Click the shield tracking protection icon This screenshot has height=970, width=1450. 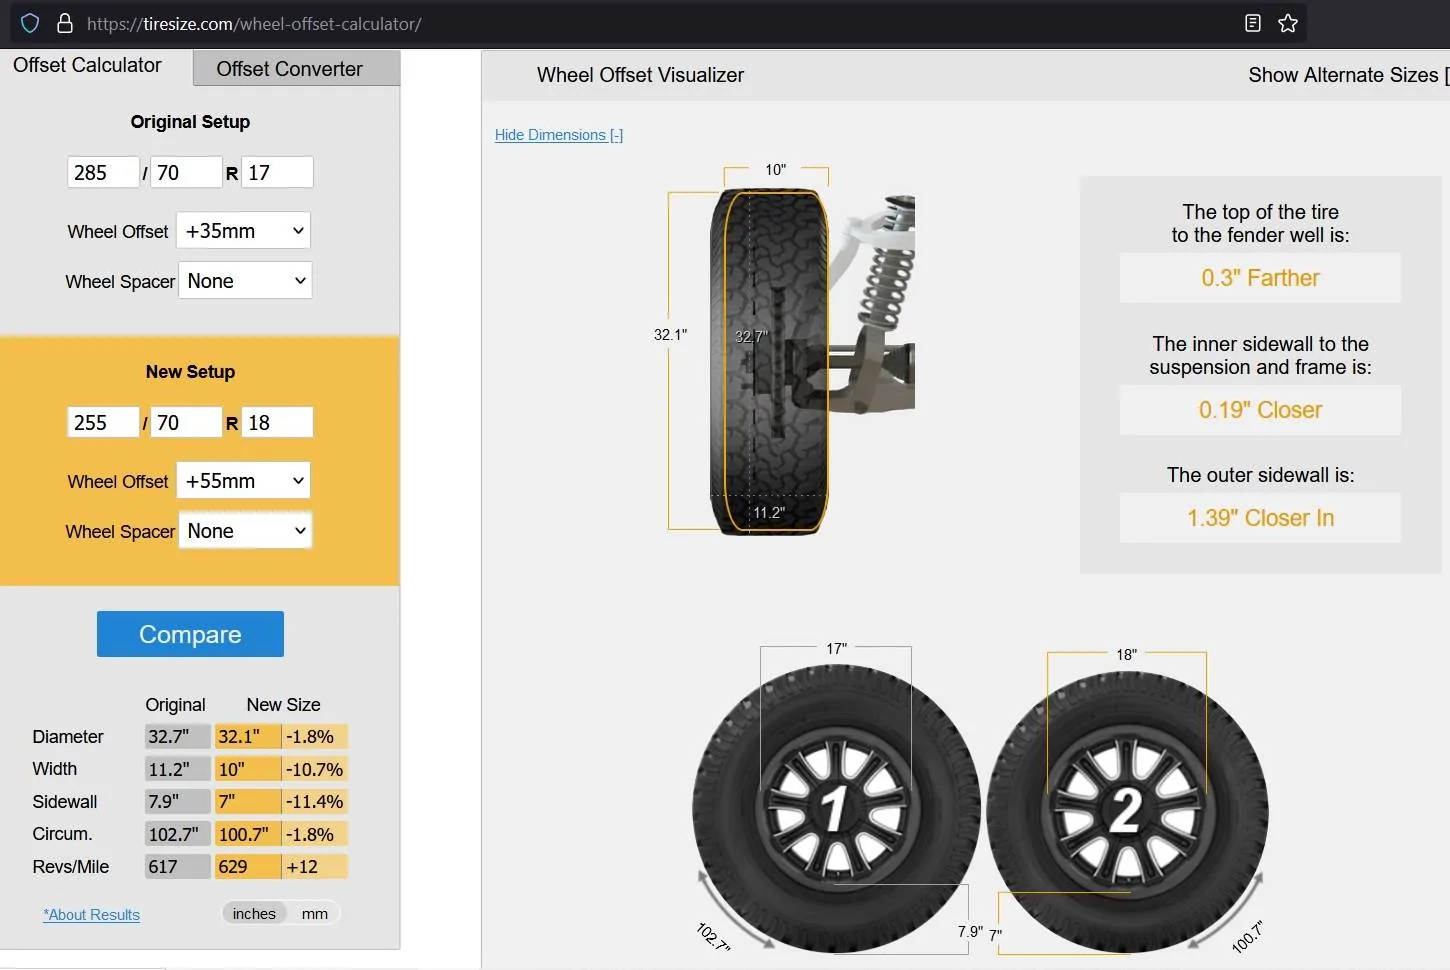(x=30, y=23)
